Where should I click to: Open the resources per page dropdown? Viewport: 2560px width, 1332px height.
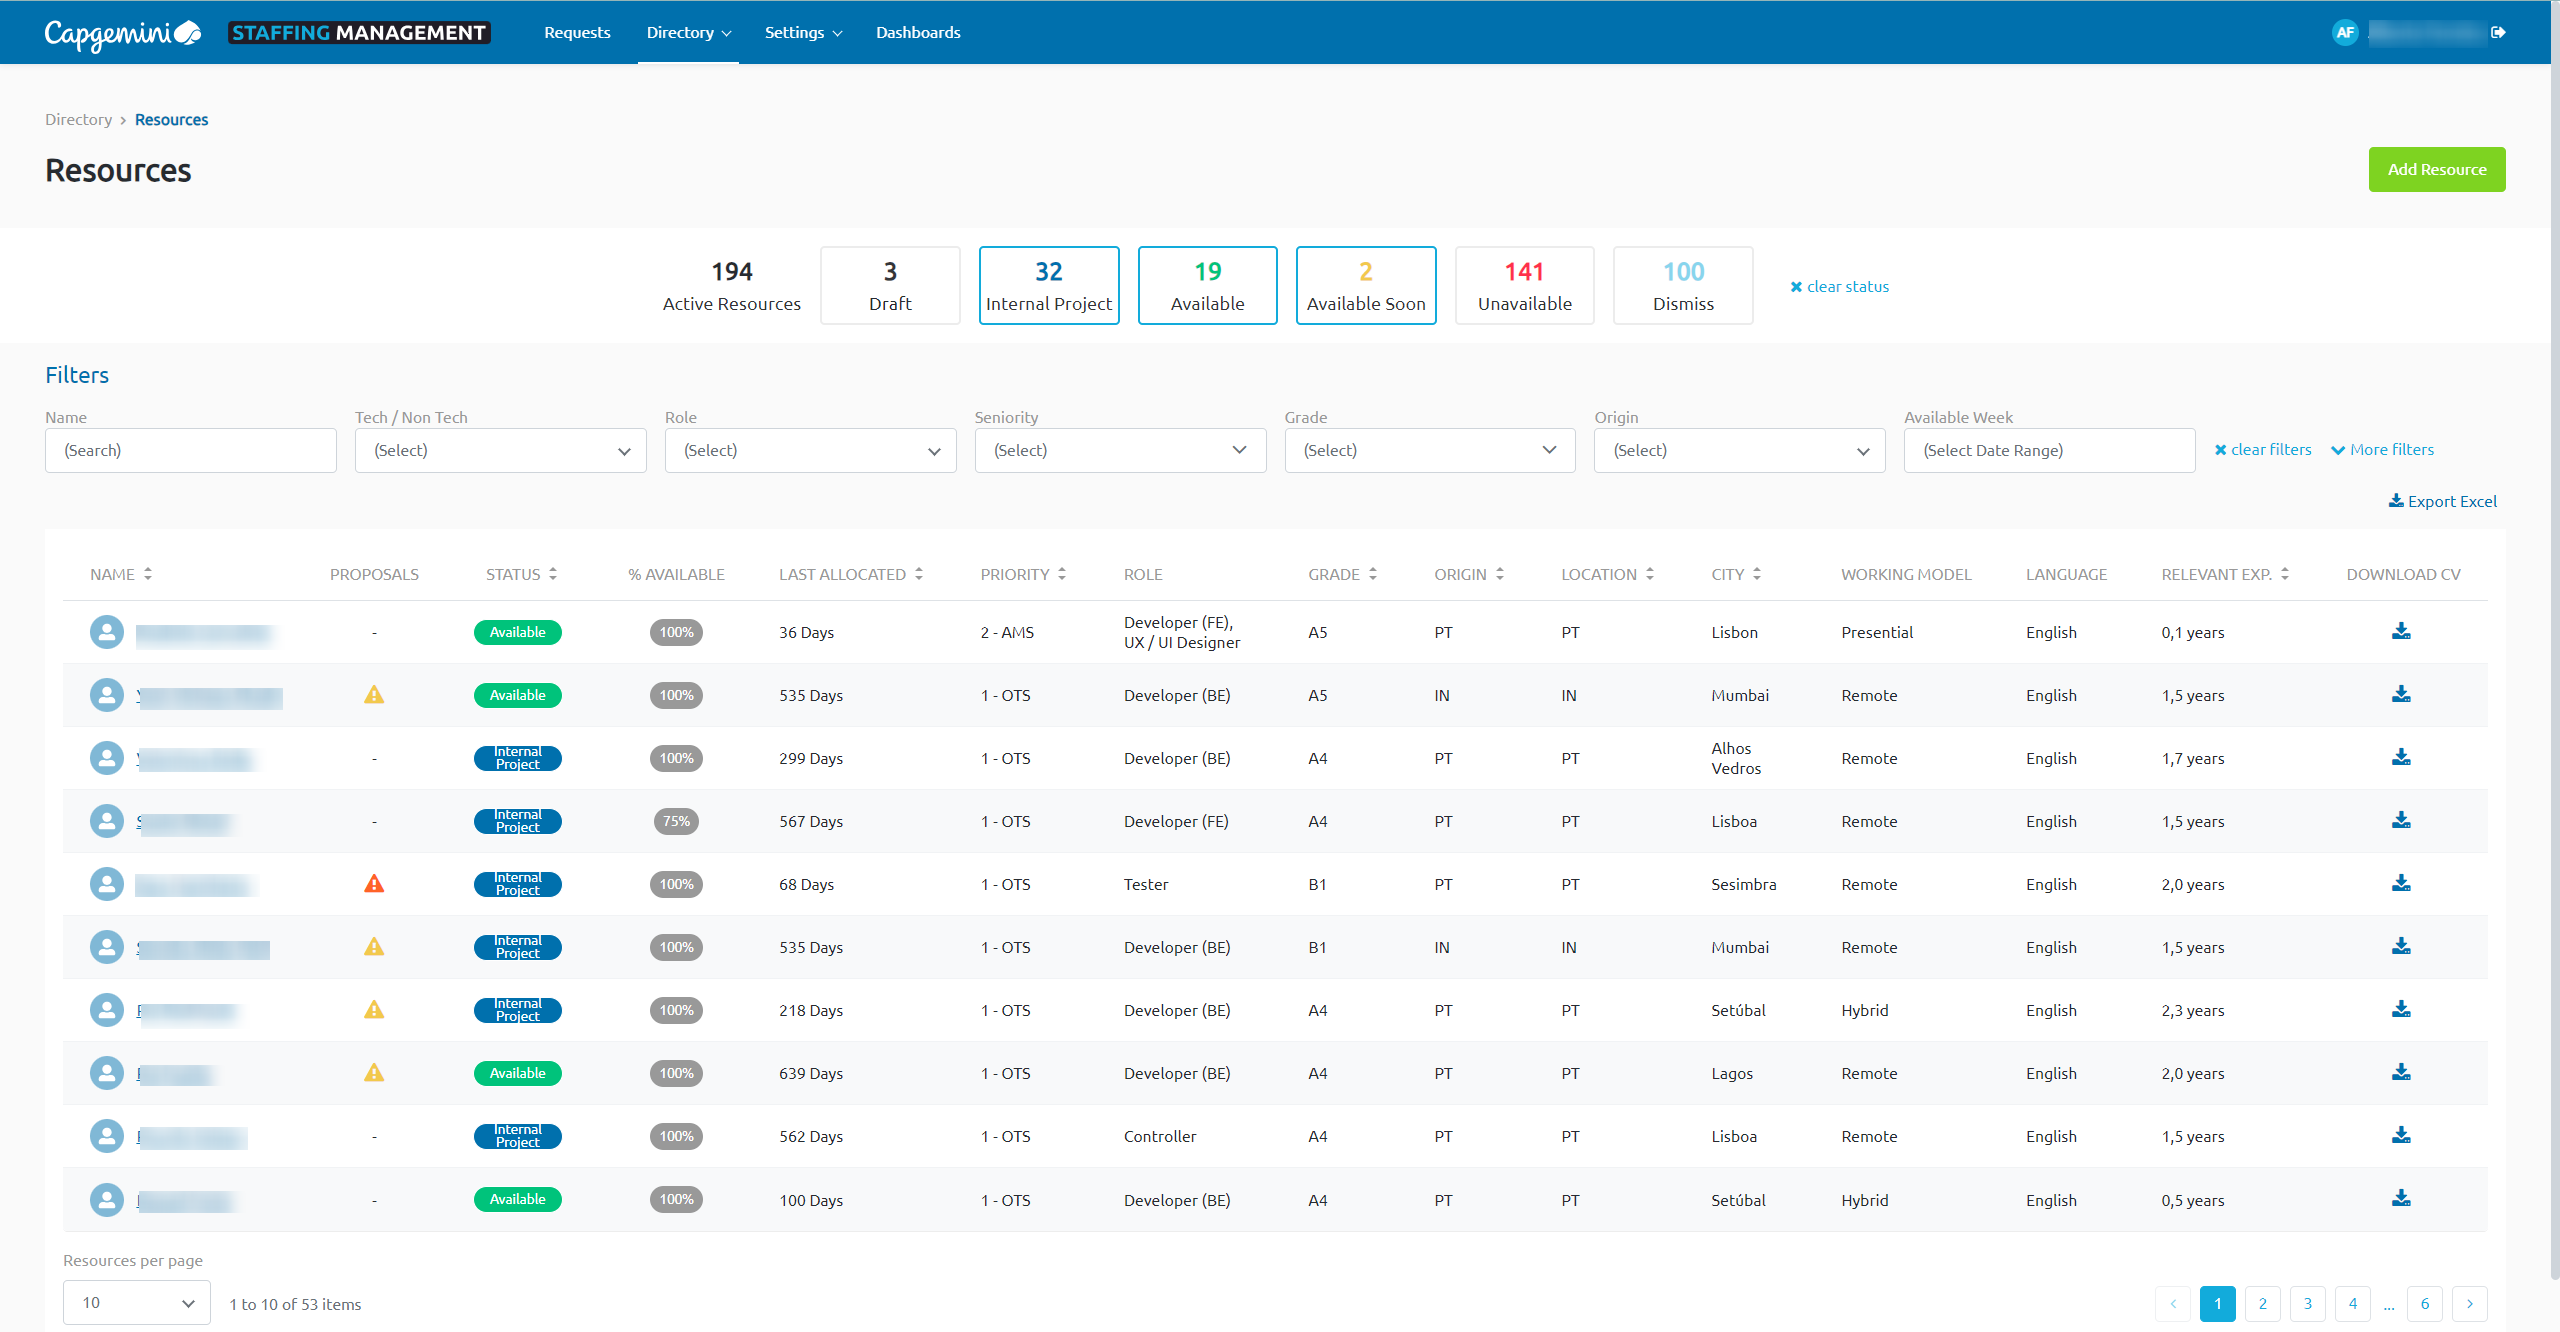click(137, 1303)
